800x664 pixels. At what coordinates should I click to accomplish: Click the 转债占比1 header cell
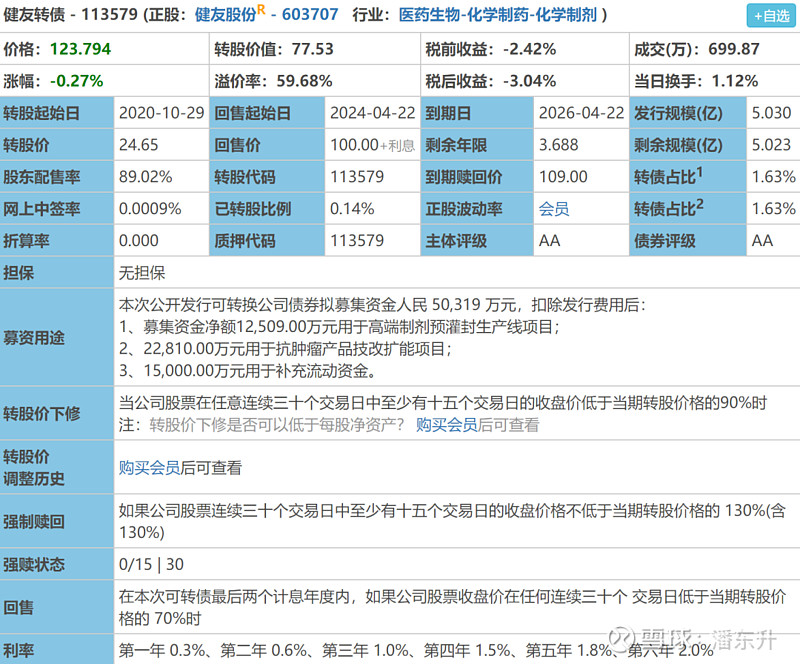pyautogui.click(x=688, y=177)
